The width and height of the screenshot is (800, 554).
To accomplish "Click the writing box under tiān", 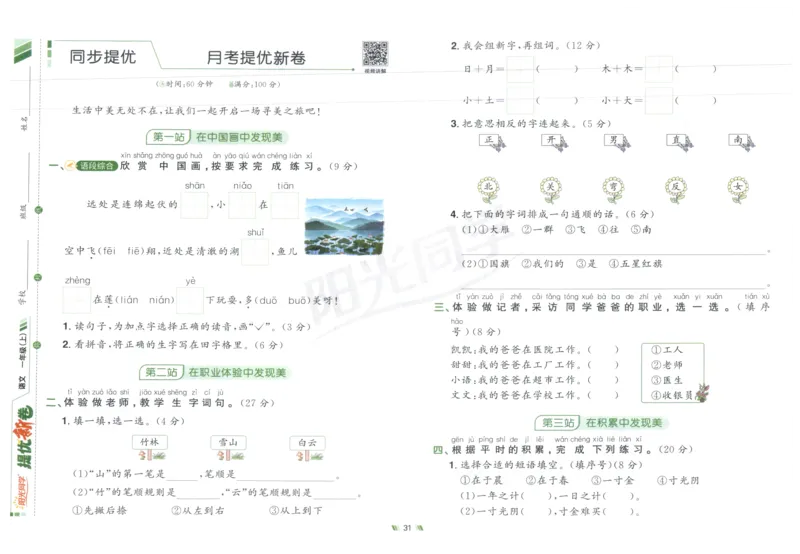I will (285, 205).
